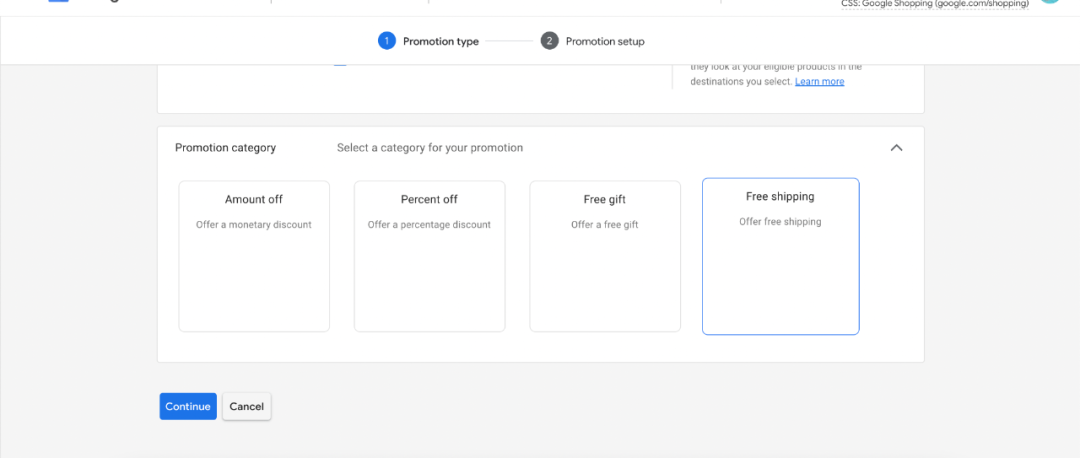Image resolution: width=1080 pixels, height=458 pixels.
Task: Click the step 1 number circle
Action: (387, 41)
